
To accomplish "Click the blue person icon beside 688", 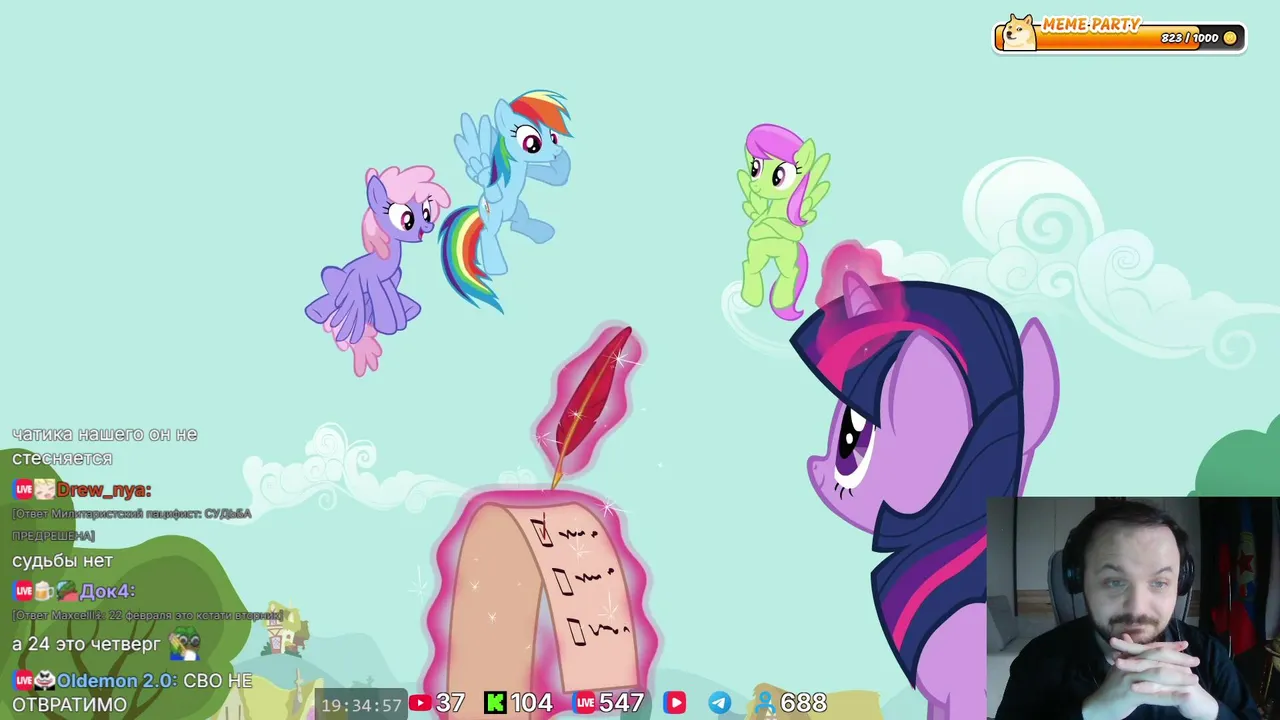I will [766, 703].
